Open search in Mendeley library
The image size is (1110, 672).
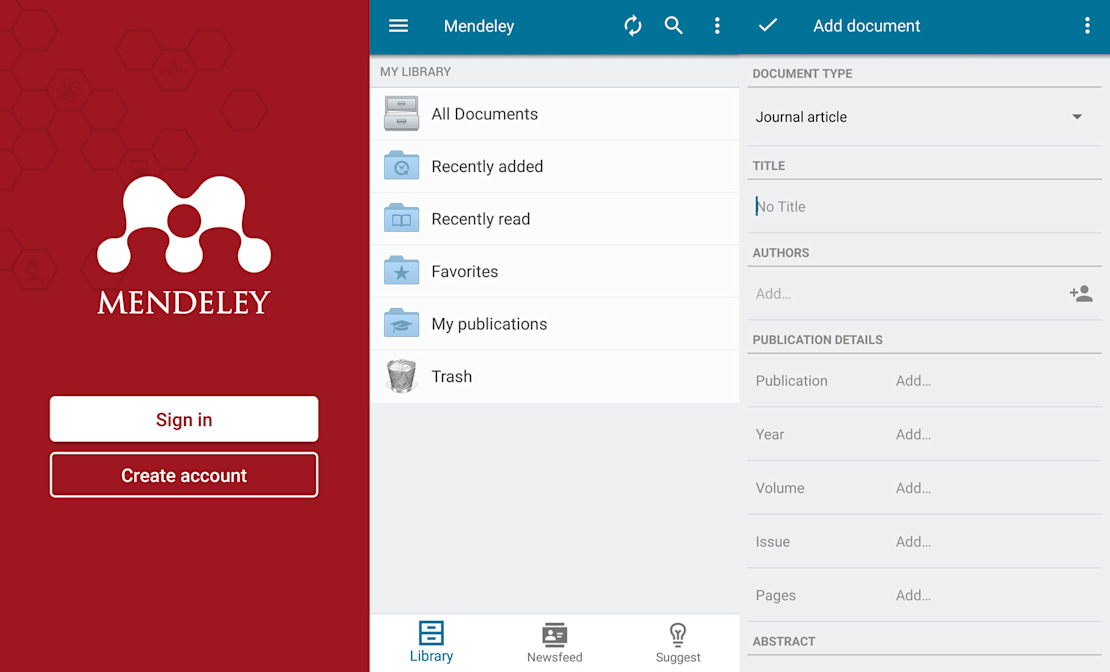click(x=673, y=26)
